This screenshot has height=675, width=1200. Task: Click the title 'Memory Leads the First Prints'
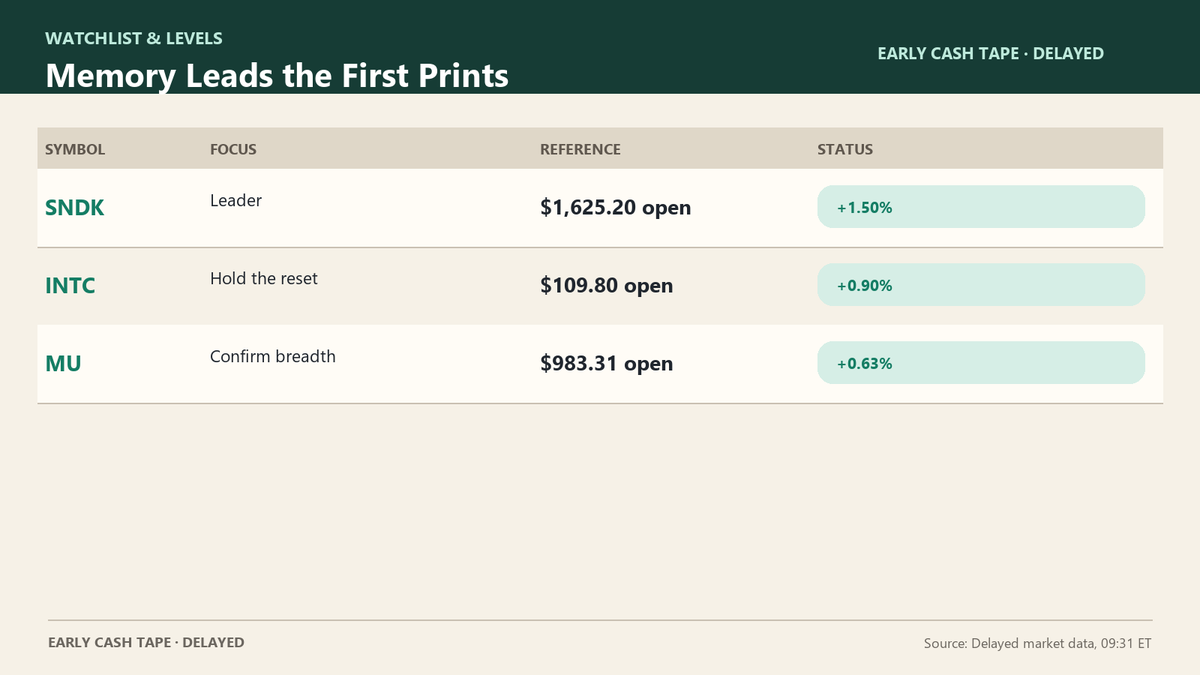tap(277, 76)
